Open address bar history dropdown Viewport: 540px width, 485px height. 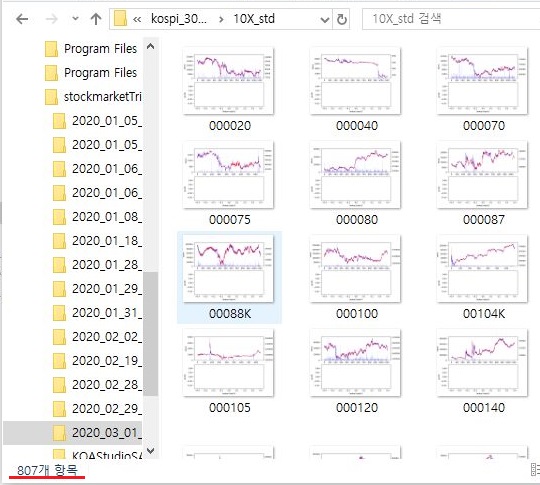[324, 20]
